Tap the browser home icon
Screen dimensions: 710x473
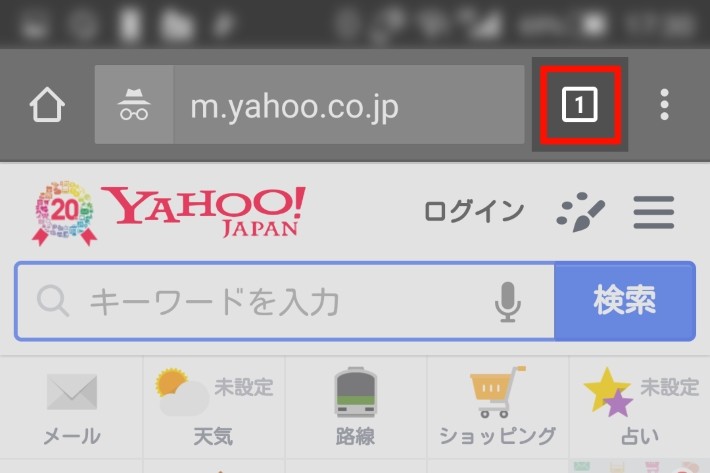pyautogui.click(x=47, y=105)
